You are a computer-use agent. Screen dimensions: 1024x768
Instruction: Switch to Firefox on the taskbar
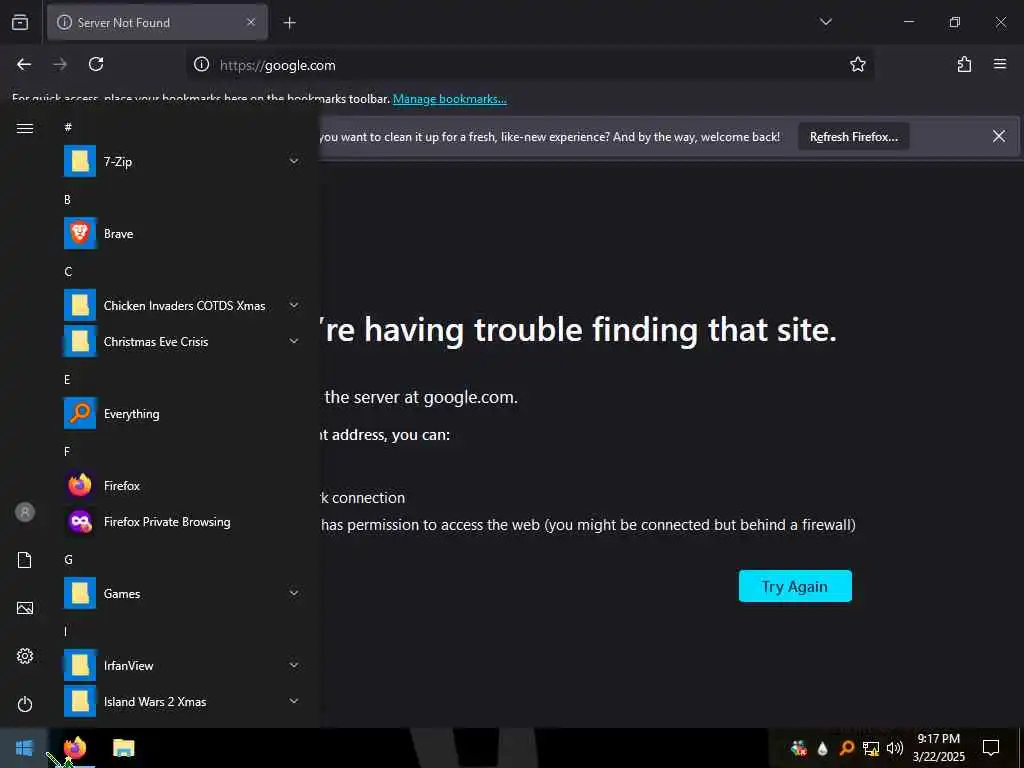tap(76, 748)
